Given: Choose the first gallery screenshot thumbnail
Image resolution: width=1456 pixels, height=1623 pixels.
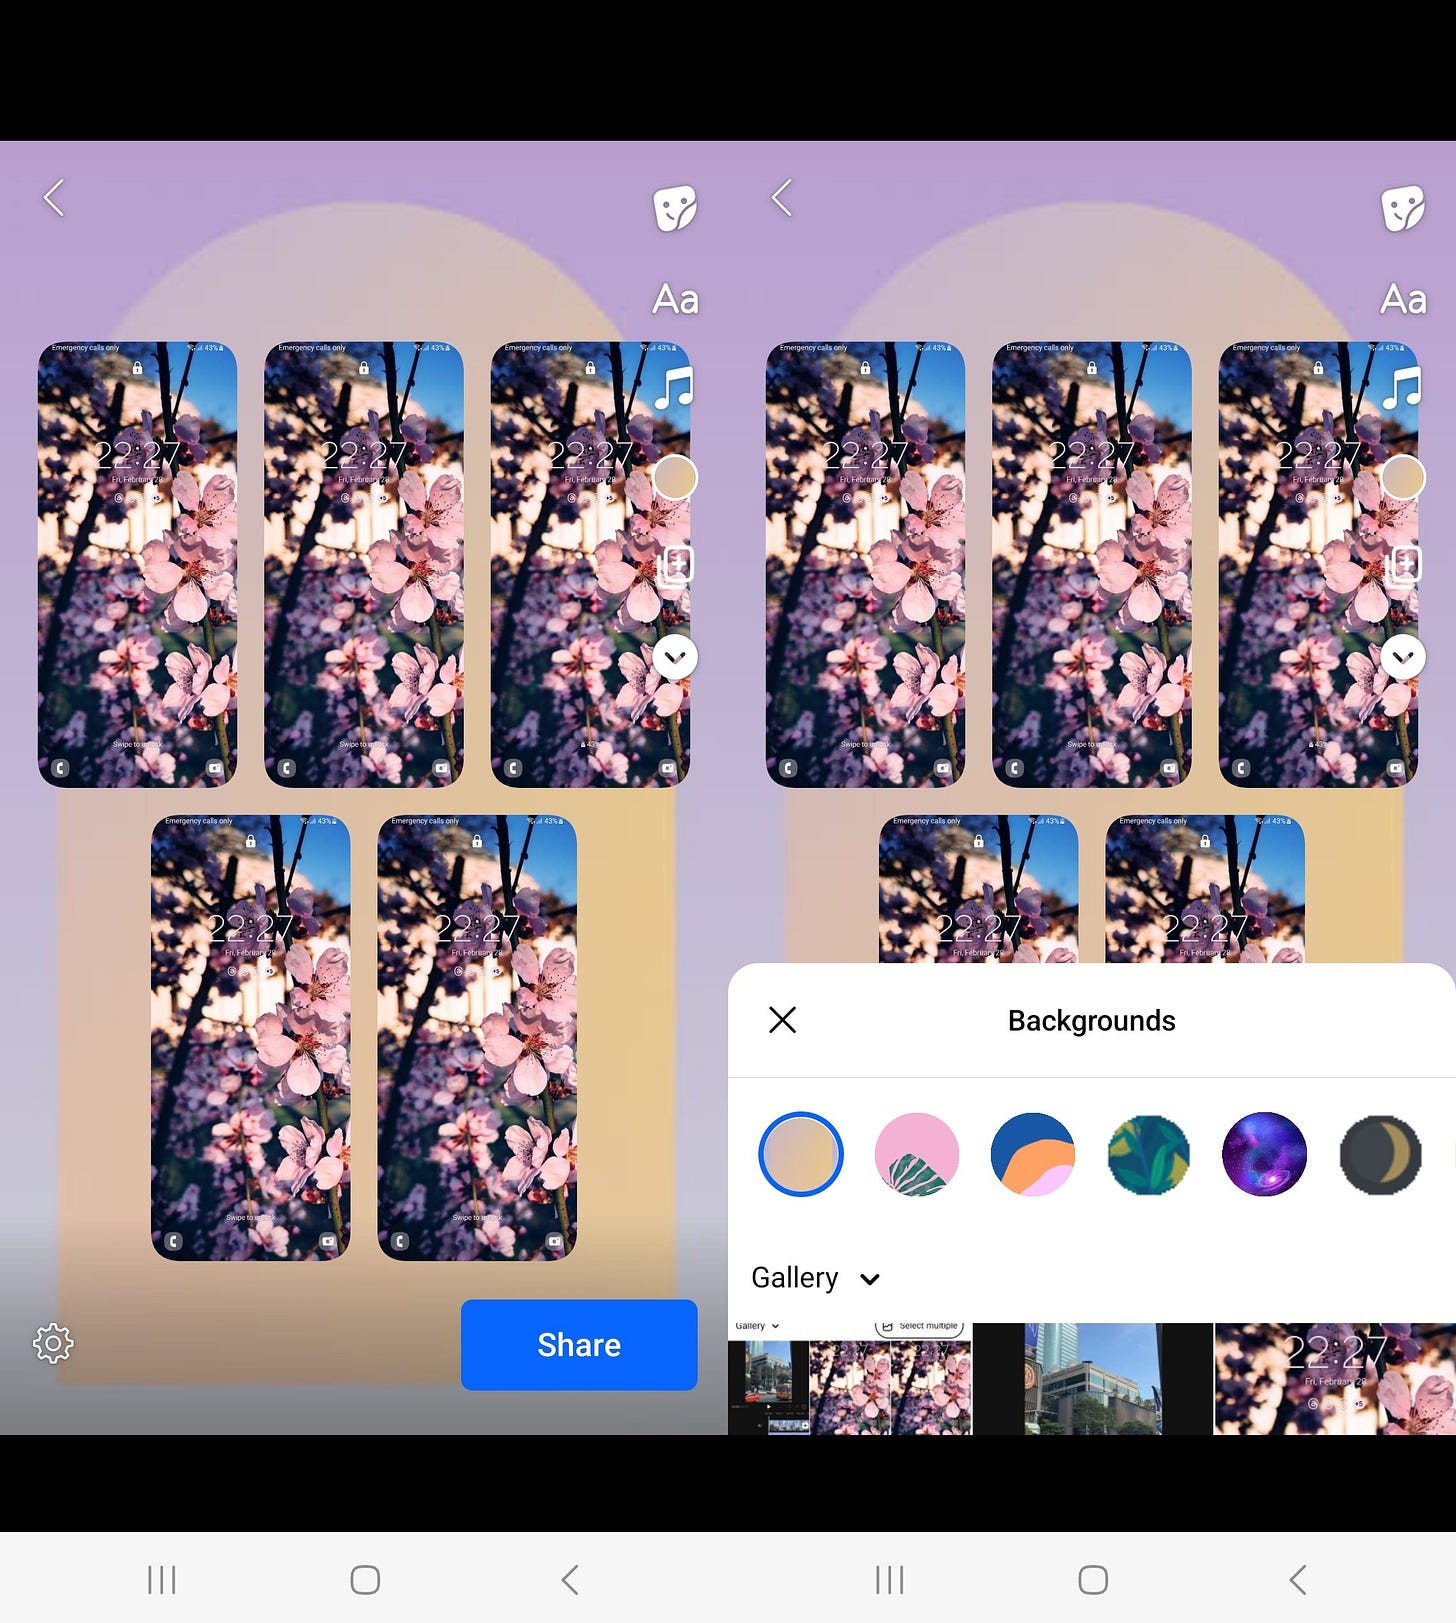Looking at the screenshot, I should [849, 1379].
